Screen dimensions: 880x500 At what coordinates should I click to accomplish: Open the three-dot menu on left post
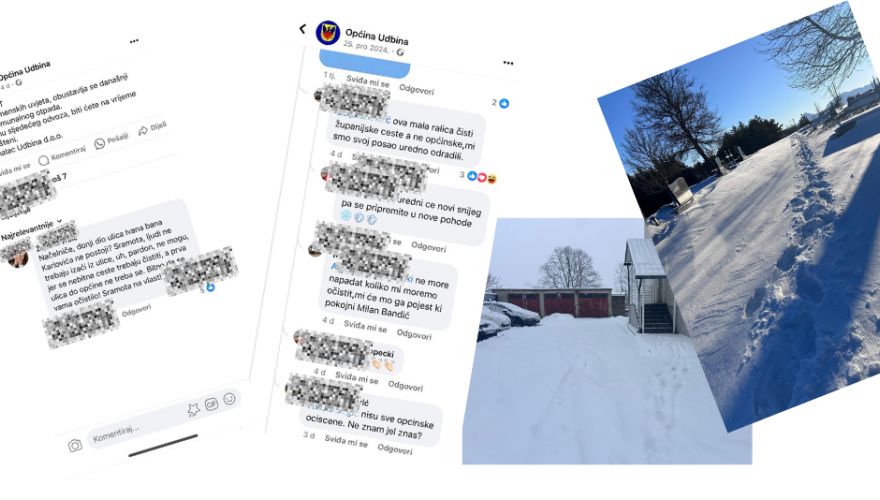pos(134,41)
